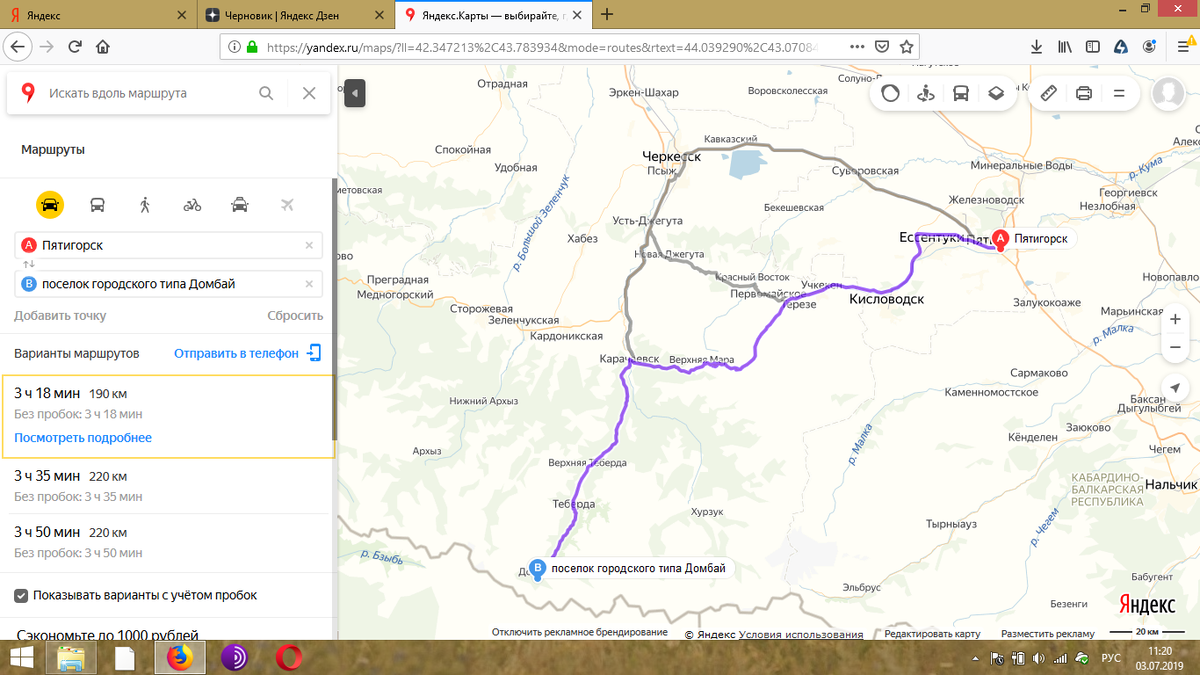This screenshot has height=675, width=1200.
Task: Close the route search panel with X
Action: pos(309,93)
